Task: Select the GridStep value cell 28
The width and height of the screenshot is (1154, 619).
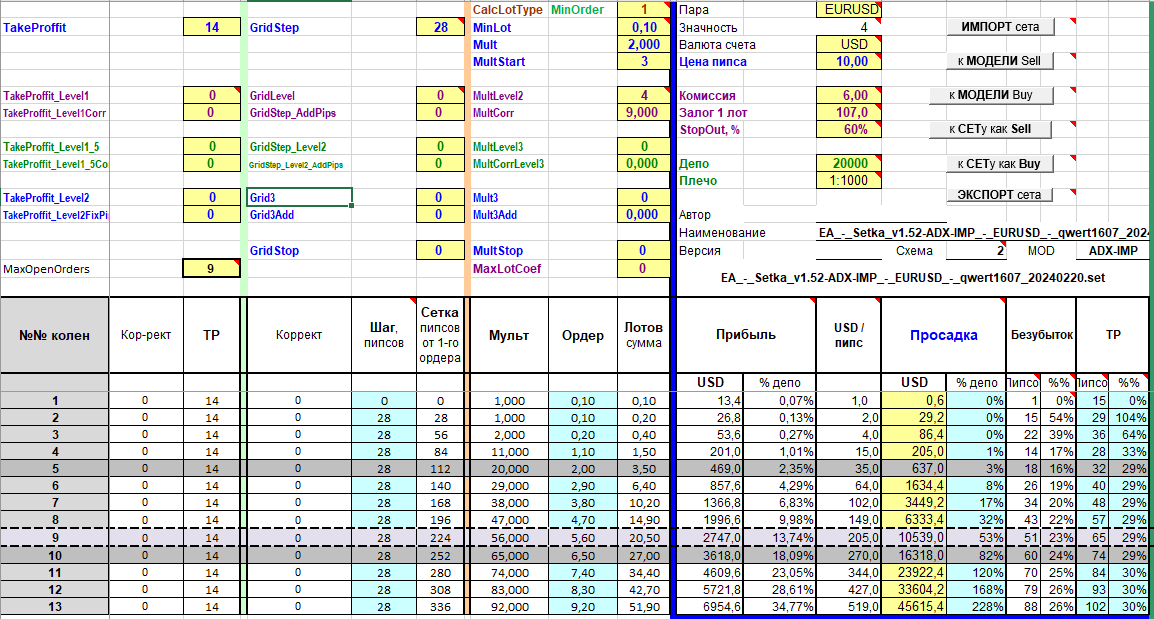Action: [440, 27]
